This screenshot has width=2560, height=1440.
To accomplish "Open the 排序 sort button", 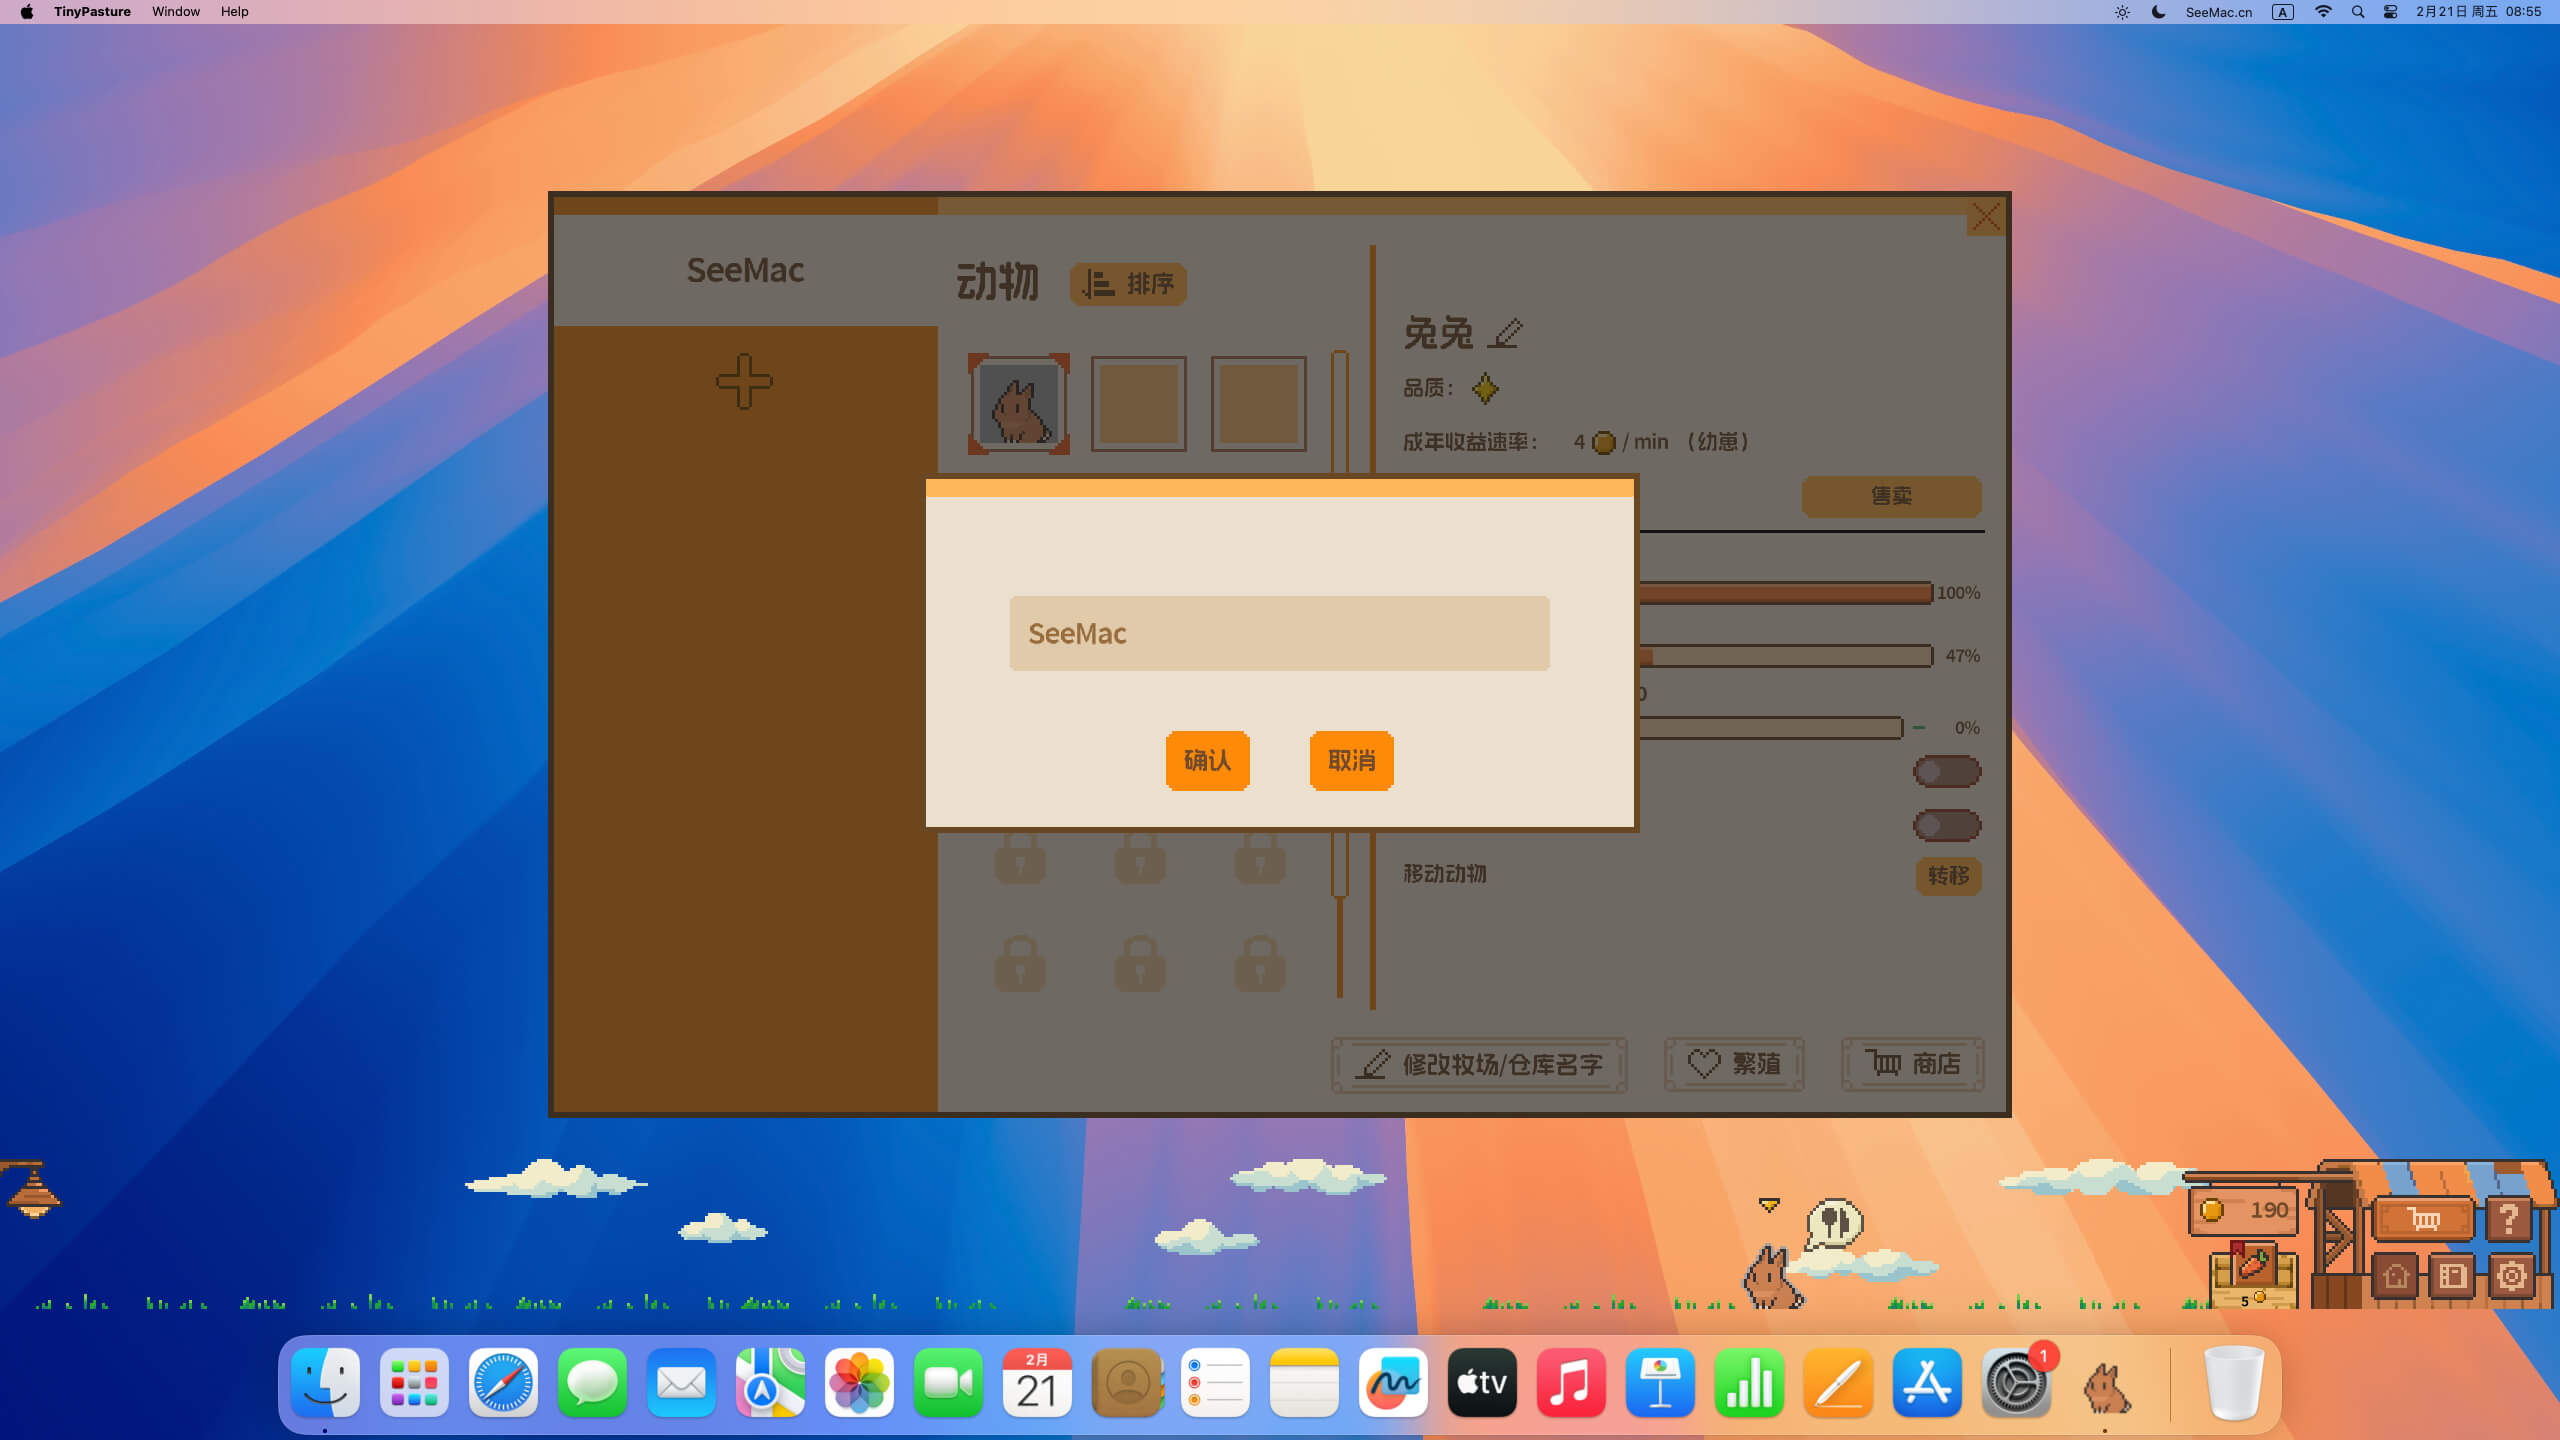I will click(x=1128, y=284).
